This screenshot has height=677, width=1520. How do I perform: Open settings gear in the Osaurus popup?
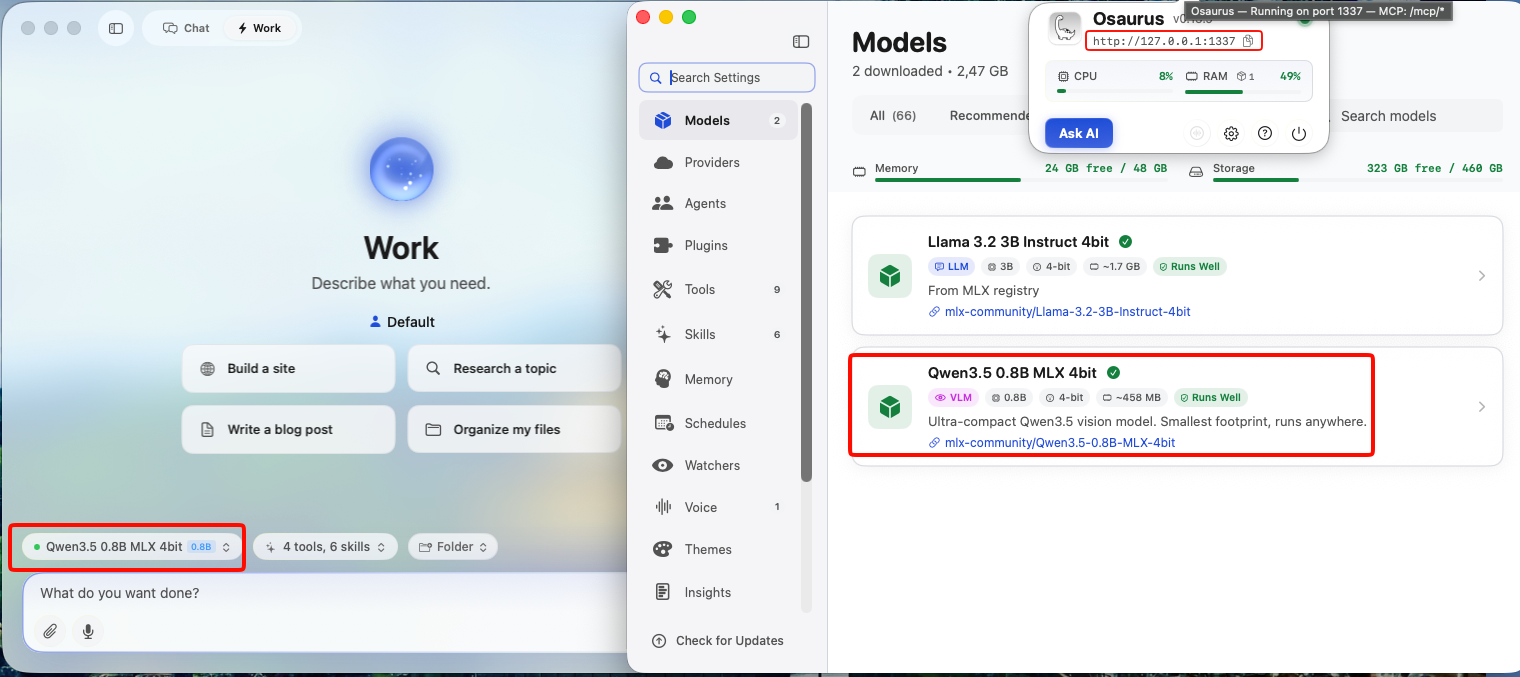point(1231,133)
